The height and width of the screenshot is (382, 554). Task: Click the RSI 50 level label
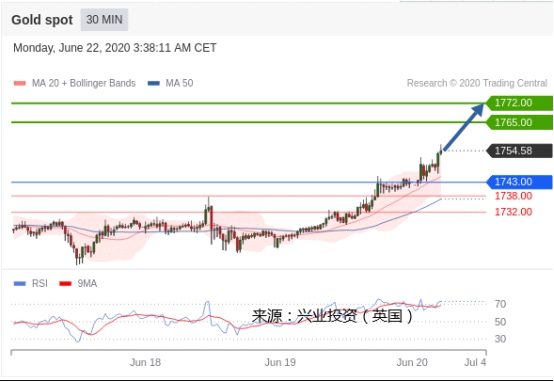pyautogui.click(x=500, y=322)
